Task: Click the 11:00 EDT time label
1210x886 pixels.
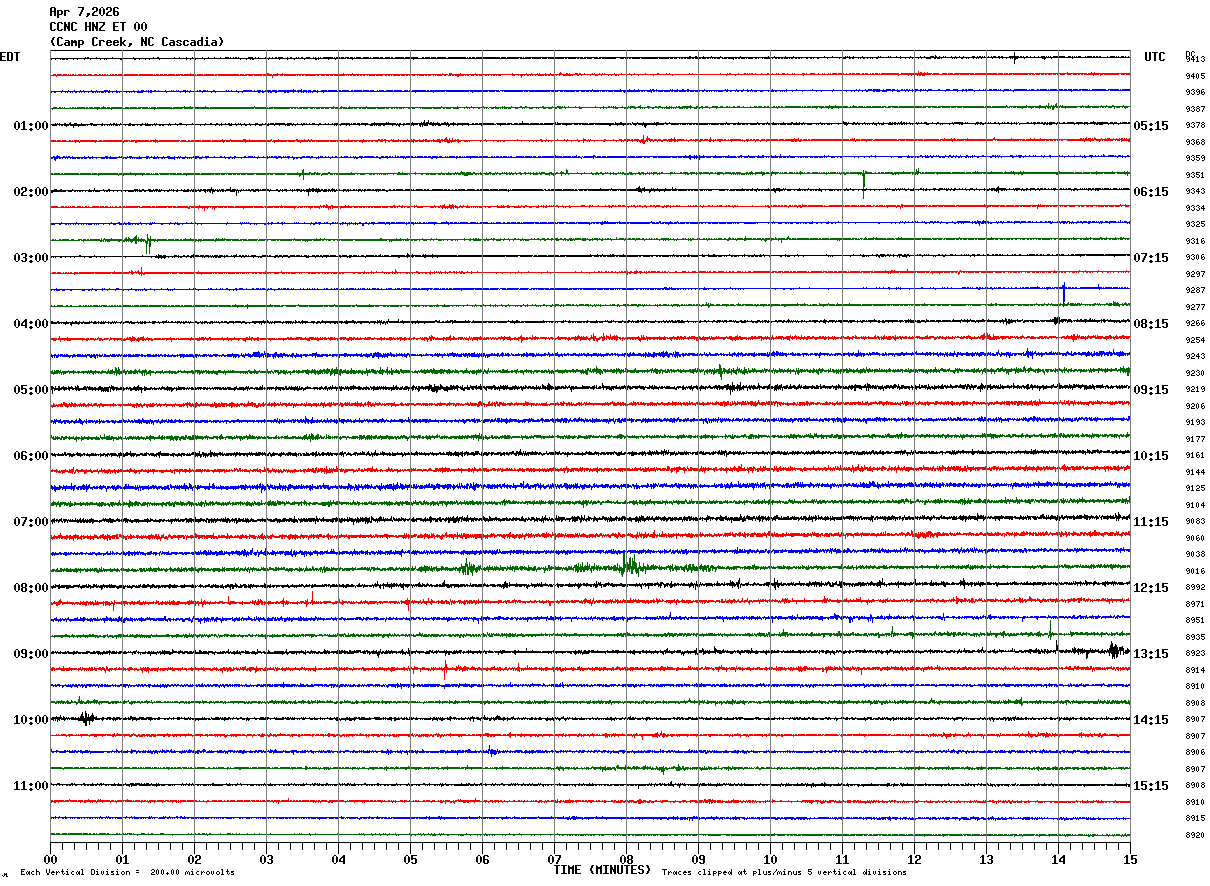Action: 30,786
